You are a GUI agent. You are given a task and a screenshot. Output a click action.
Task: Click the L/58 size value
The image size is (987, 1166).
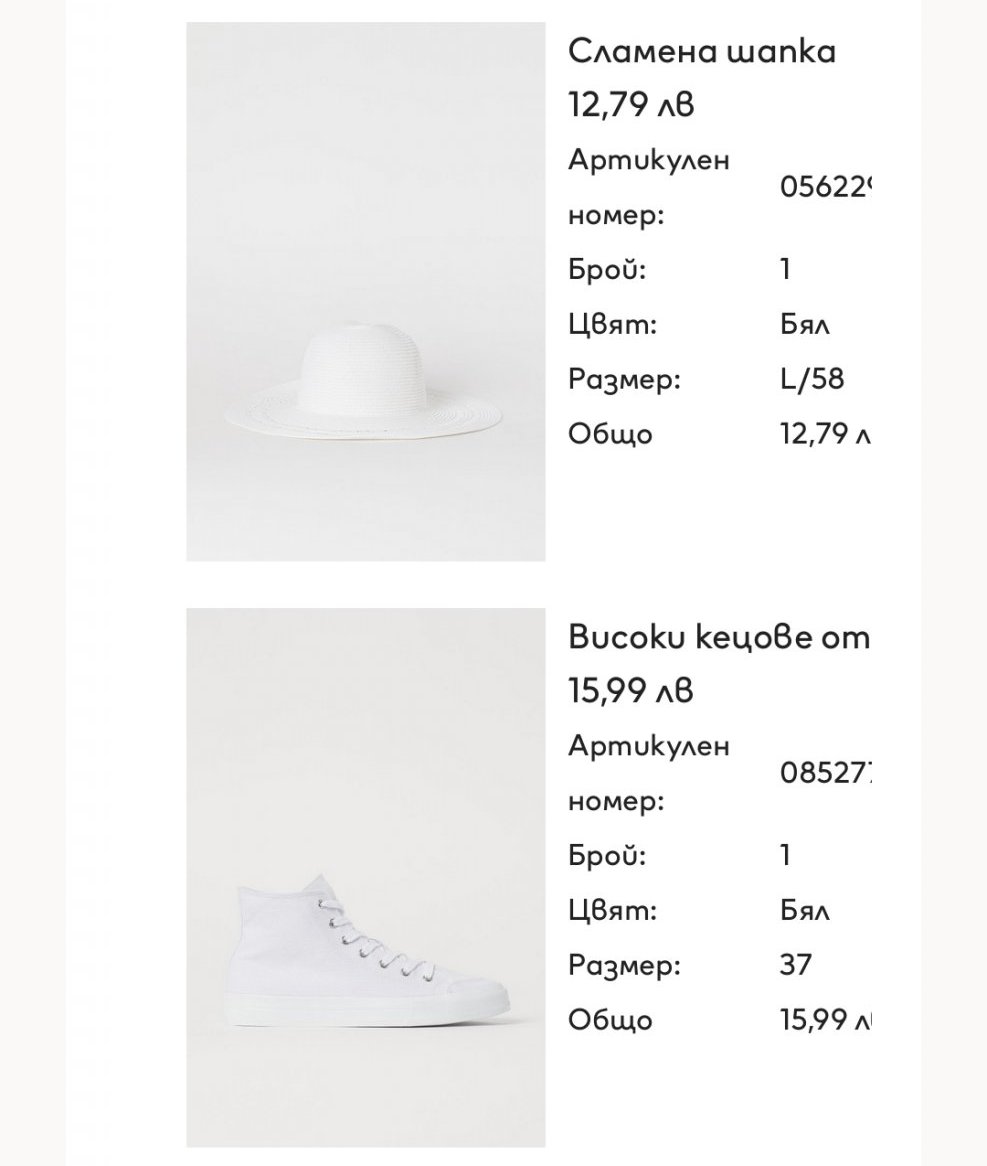tap(812, 379)
